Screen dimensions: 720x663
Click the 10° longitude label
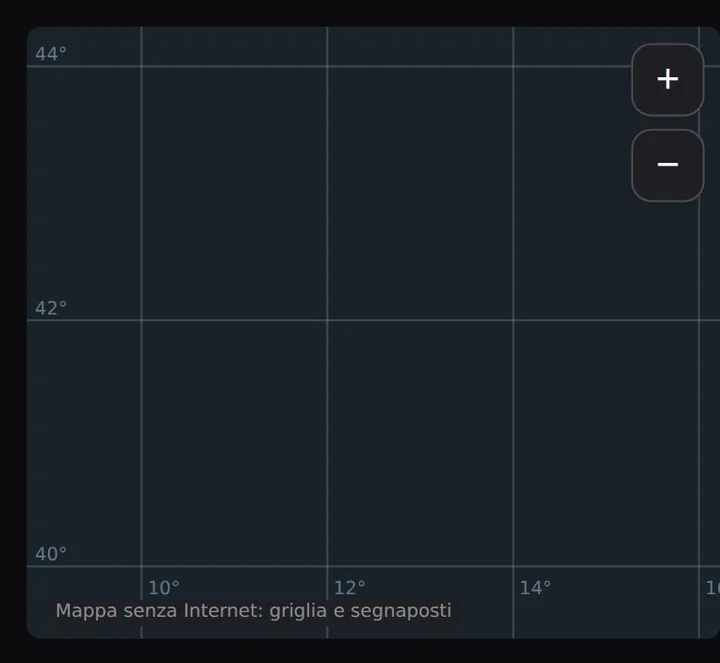(164, 588)
